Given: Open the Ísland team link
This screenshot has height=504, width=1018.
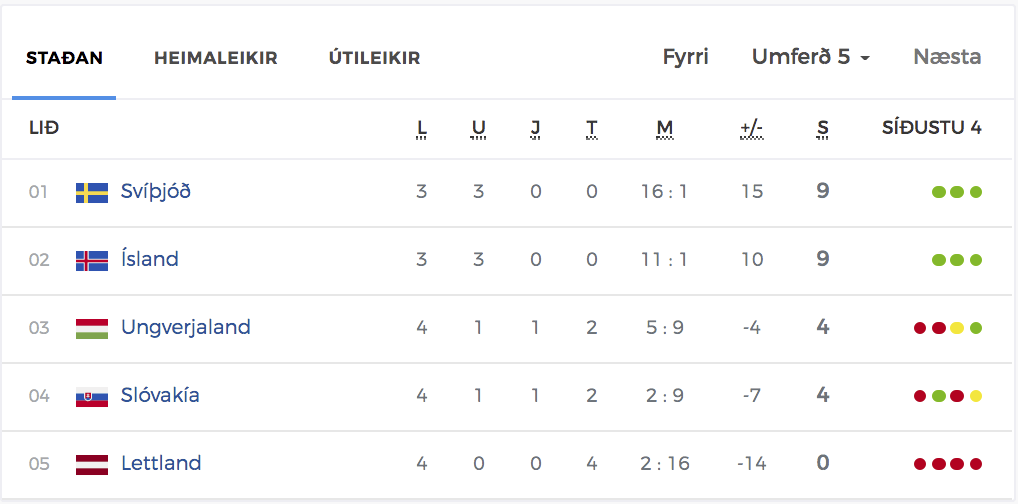Looking at the screenshot, I should (x=149, y=260).
